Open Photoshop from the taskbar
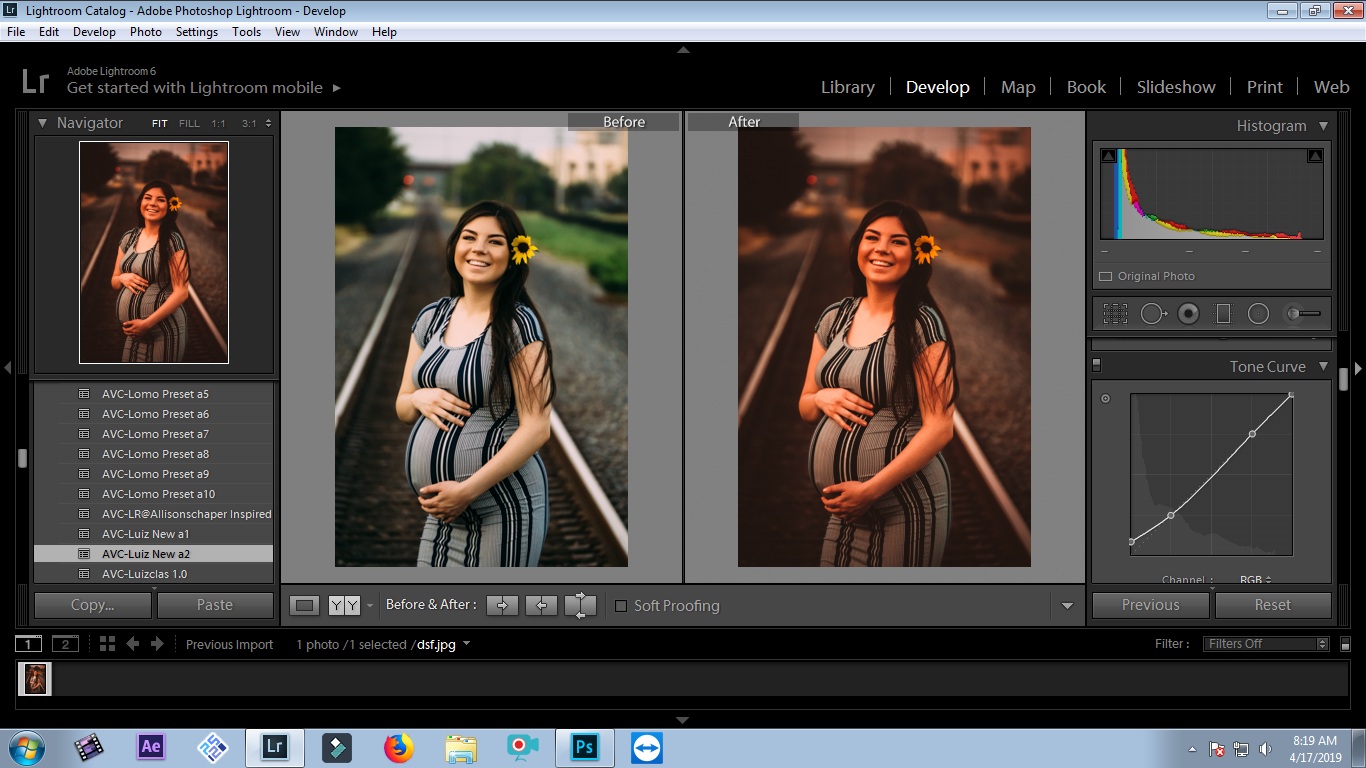1366x768 pixels. (x=584, y=747)
